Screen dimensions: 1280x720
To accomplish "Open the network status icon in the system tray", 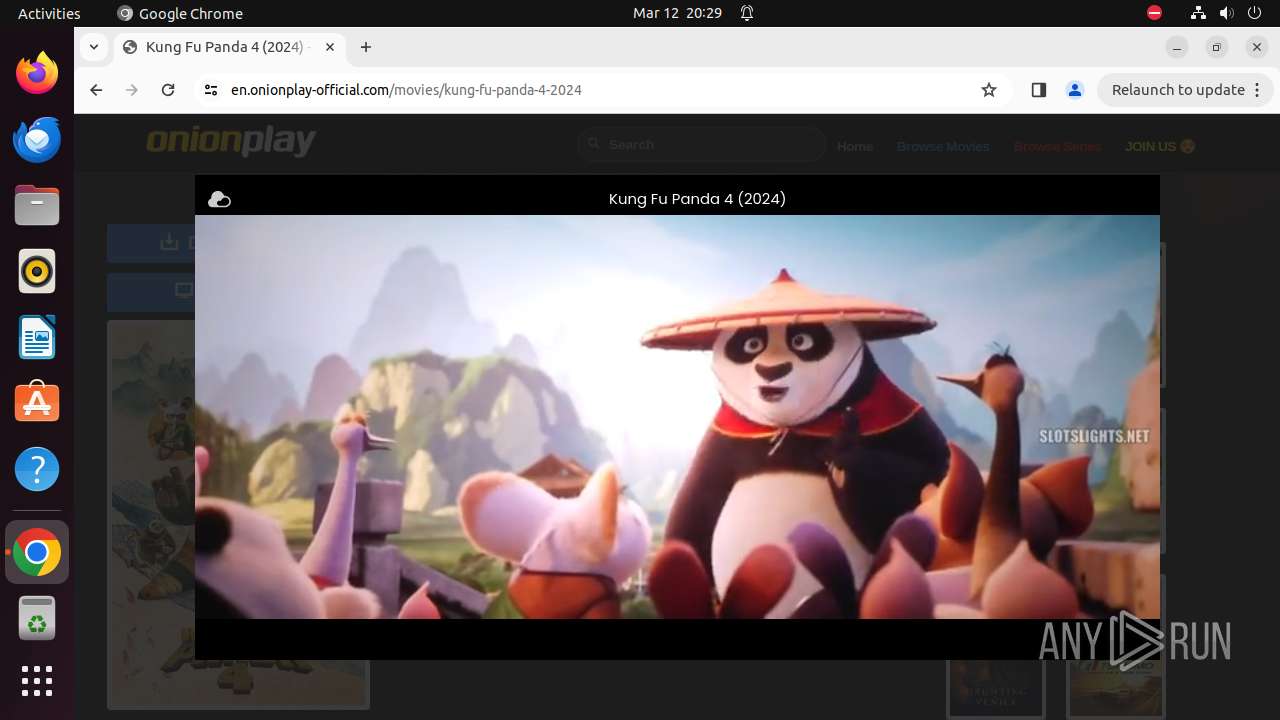I will pos(1198,13).
